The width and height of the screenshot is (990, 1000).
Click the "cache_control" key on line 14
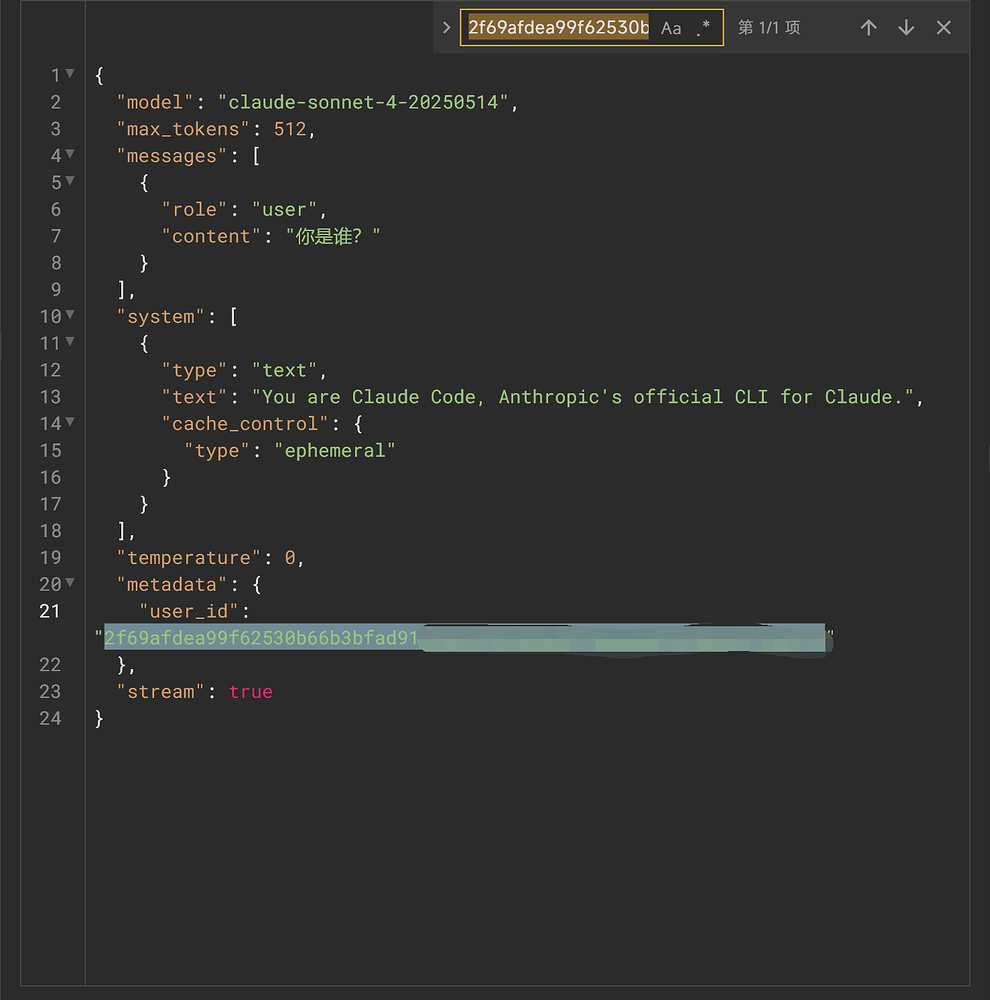pyautogui.click(x=245, y=423)
